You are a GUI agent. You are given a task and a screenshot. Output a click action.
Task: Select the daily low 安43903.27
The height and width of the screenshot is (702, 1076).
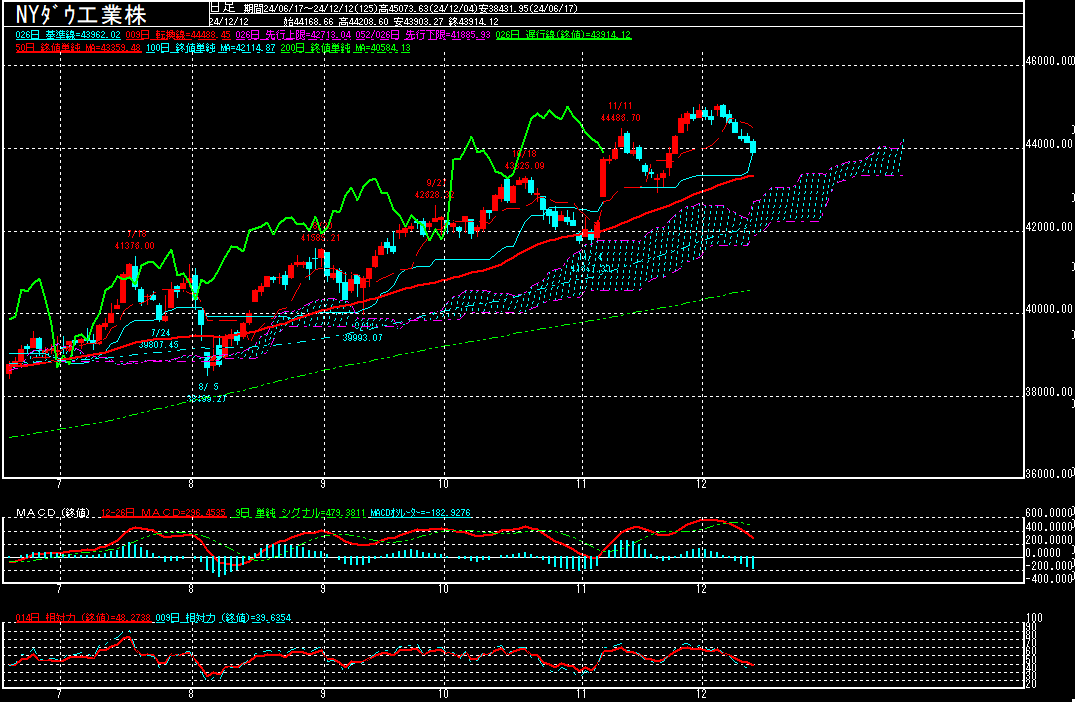point(419,21)
